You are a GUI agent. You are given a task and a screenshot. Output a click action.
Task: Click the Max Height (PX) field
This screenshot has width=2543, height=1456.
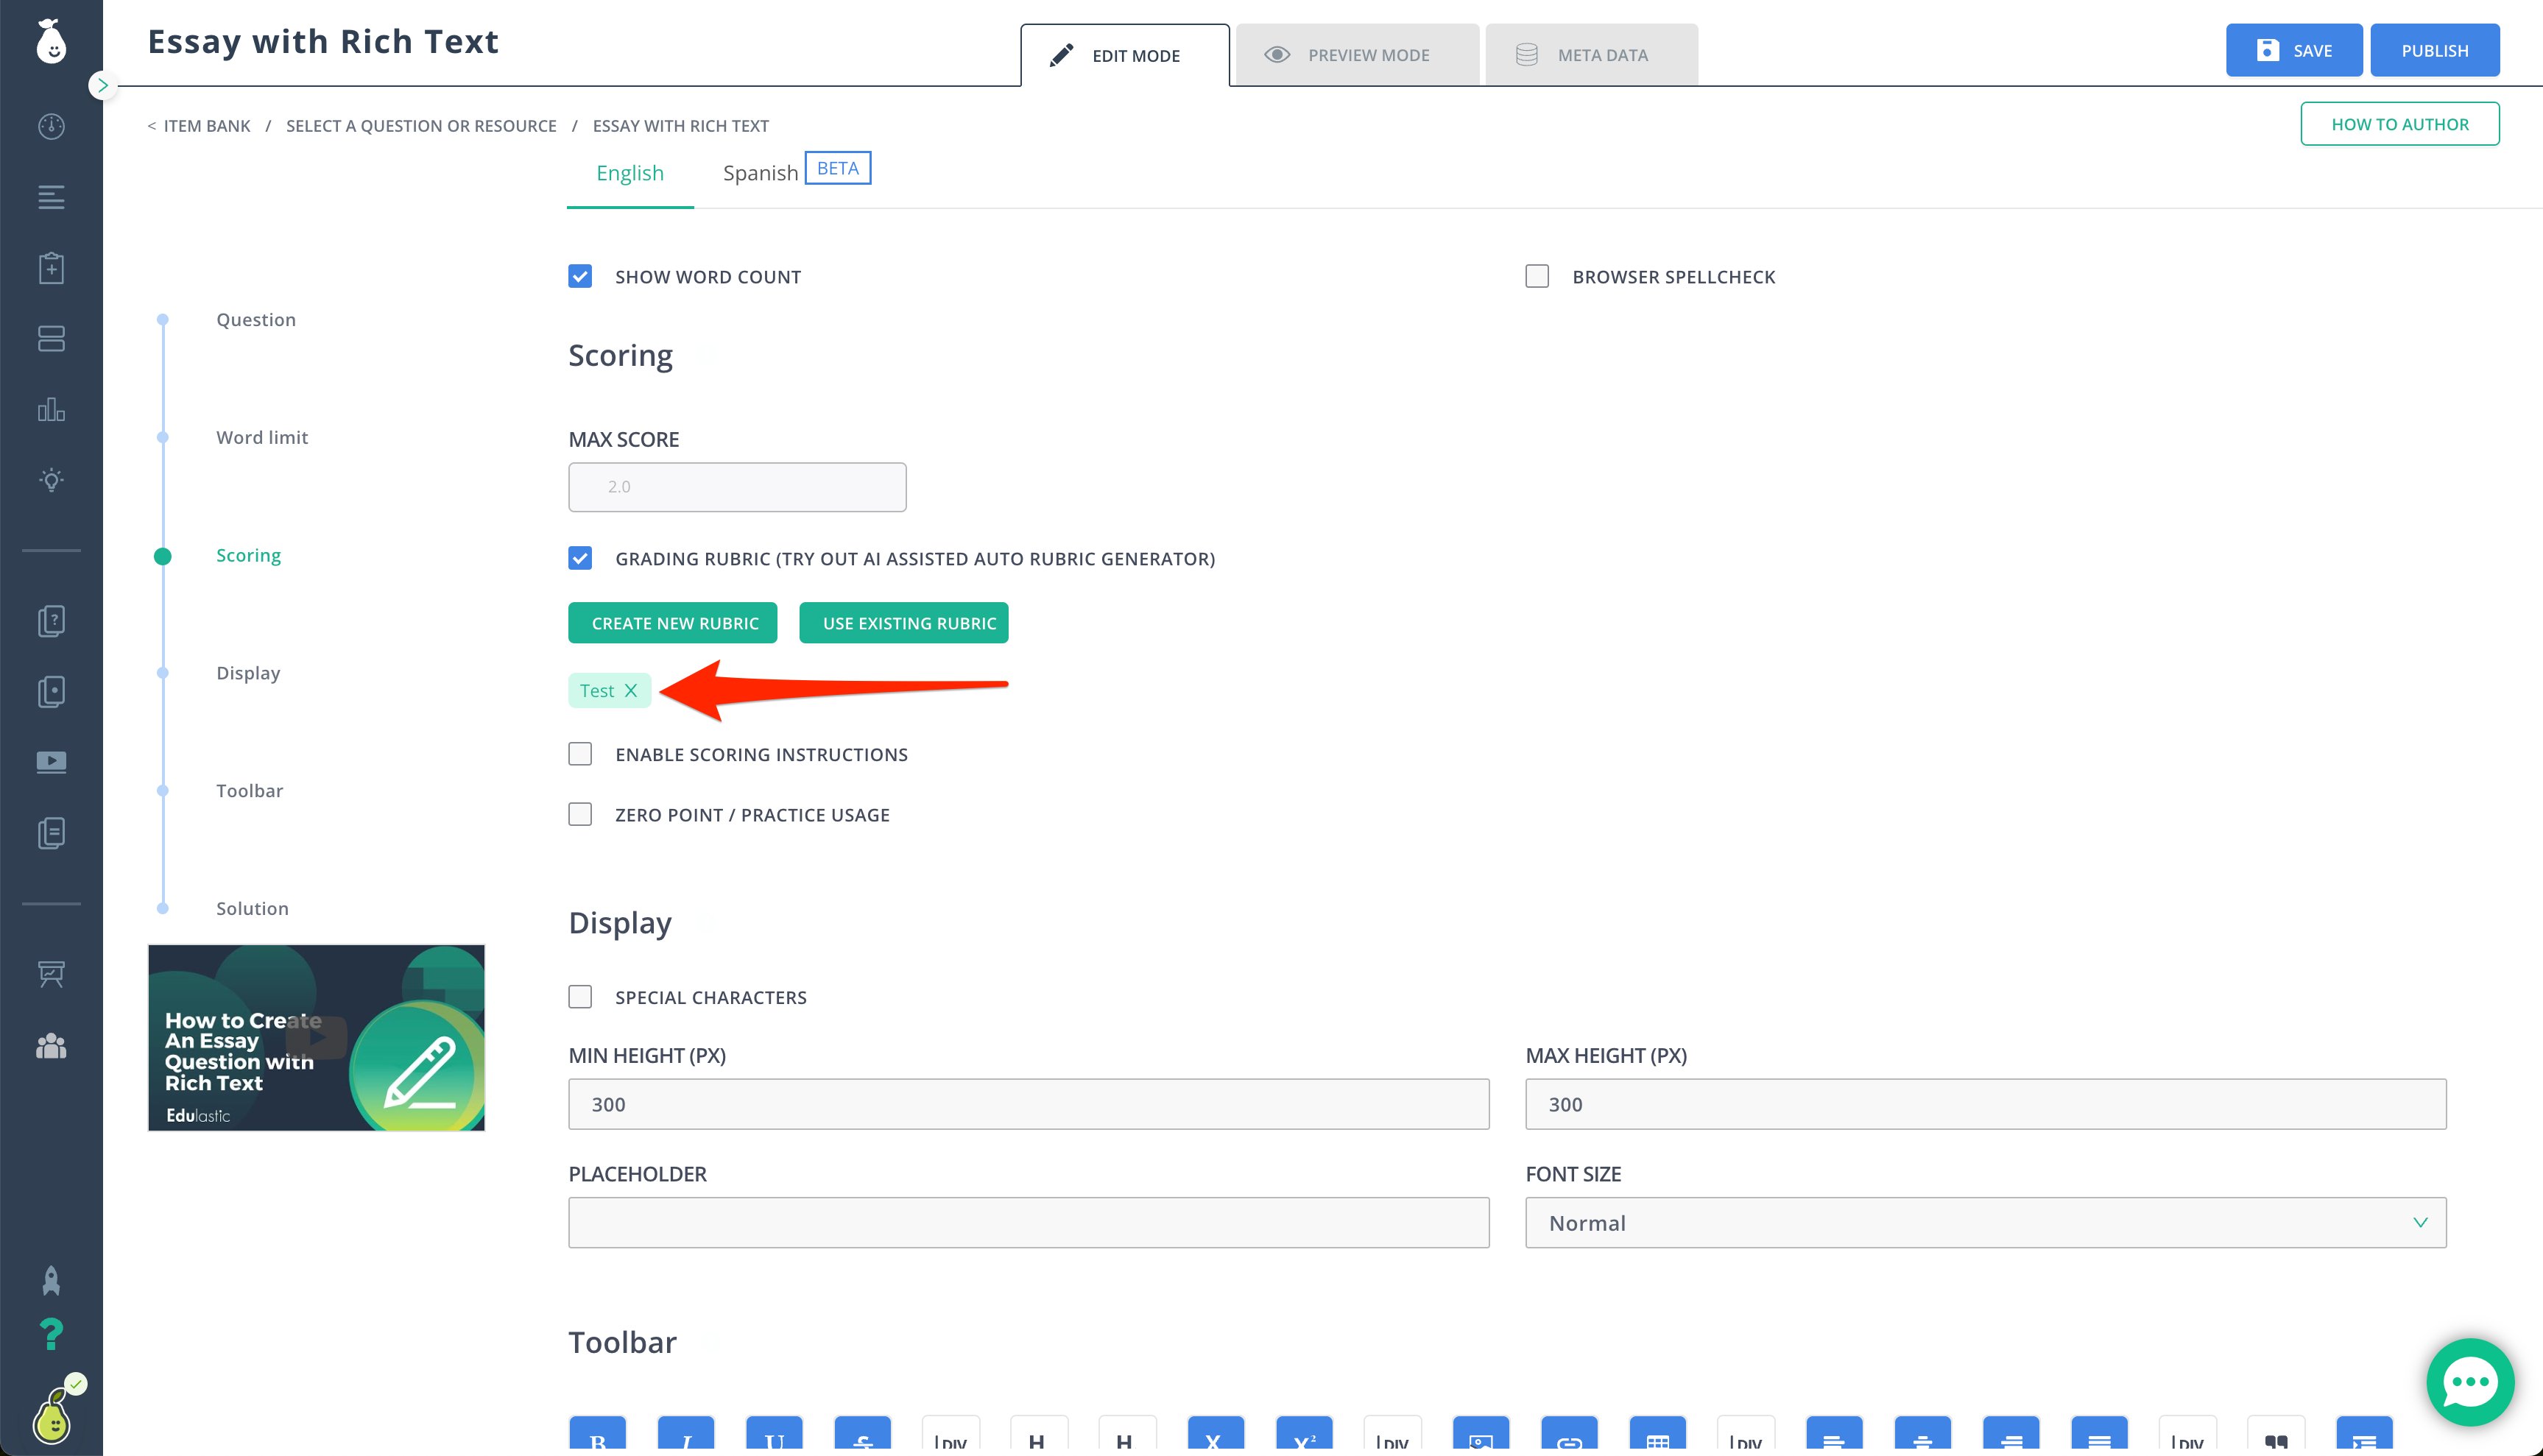click(1985, 1104)
